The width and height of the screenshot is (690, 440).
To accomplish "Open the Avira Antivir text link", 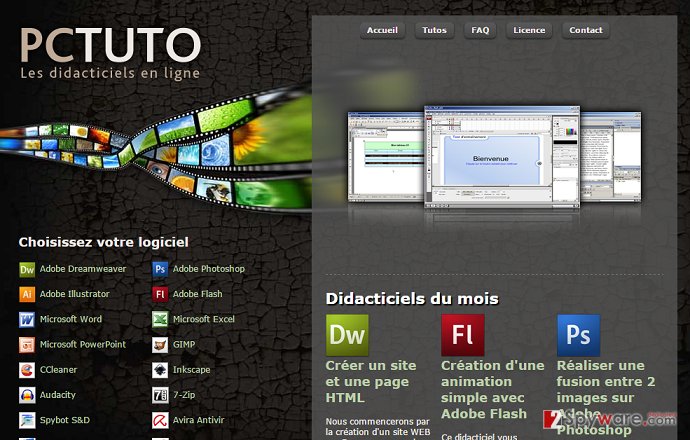I will click(198, 420).
